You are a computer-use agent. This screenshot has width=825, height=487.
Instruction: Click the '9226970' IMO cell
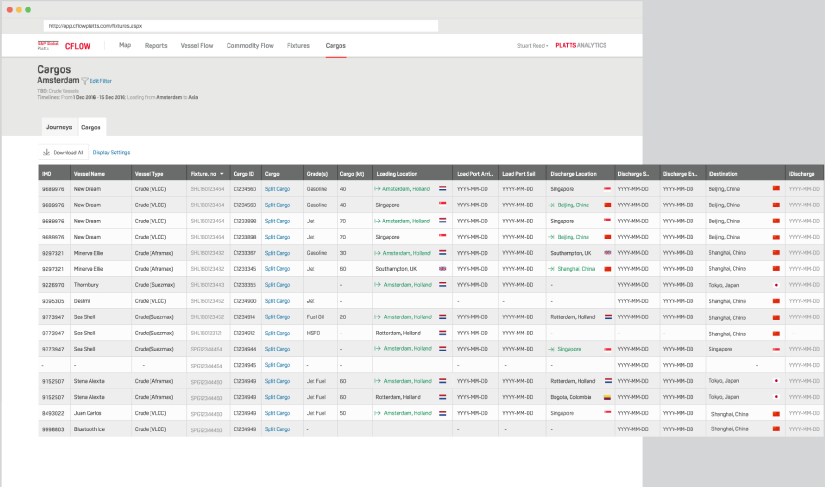pos(53,285)
